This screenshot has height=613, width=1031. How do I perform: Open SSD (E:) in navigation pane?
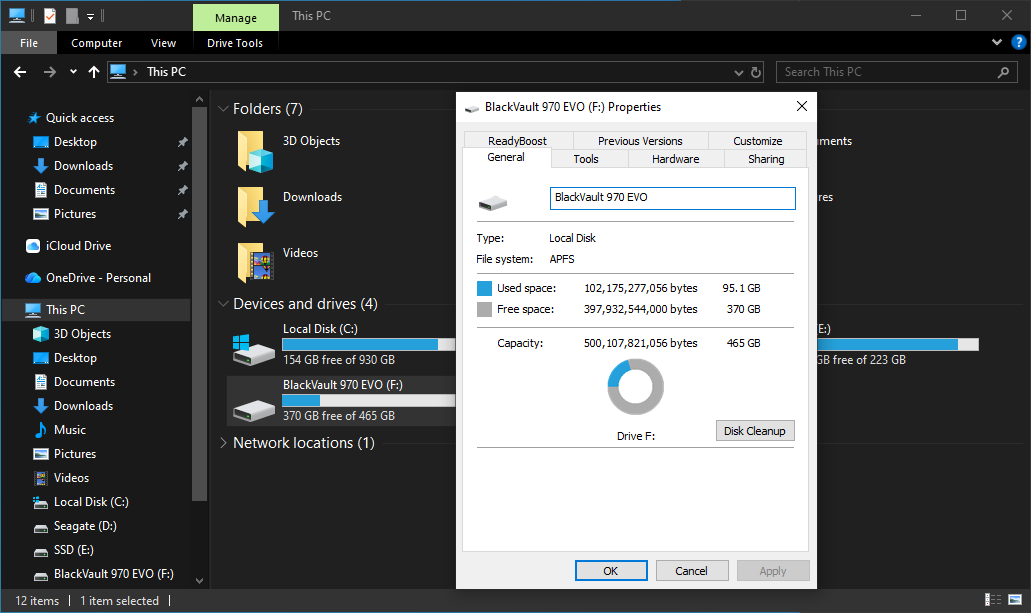73,550
